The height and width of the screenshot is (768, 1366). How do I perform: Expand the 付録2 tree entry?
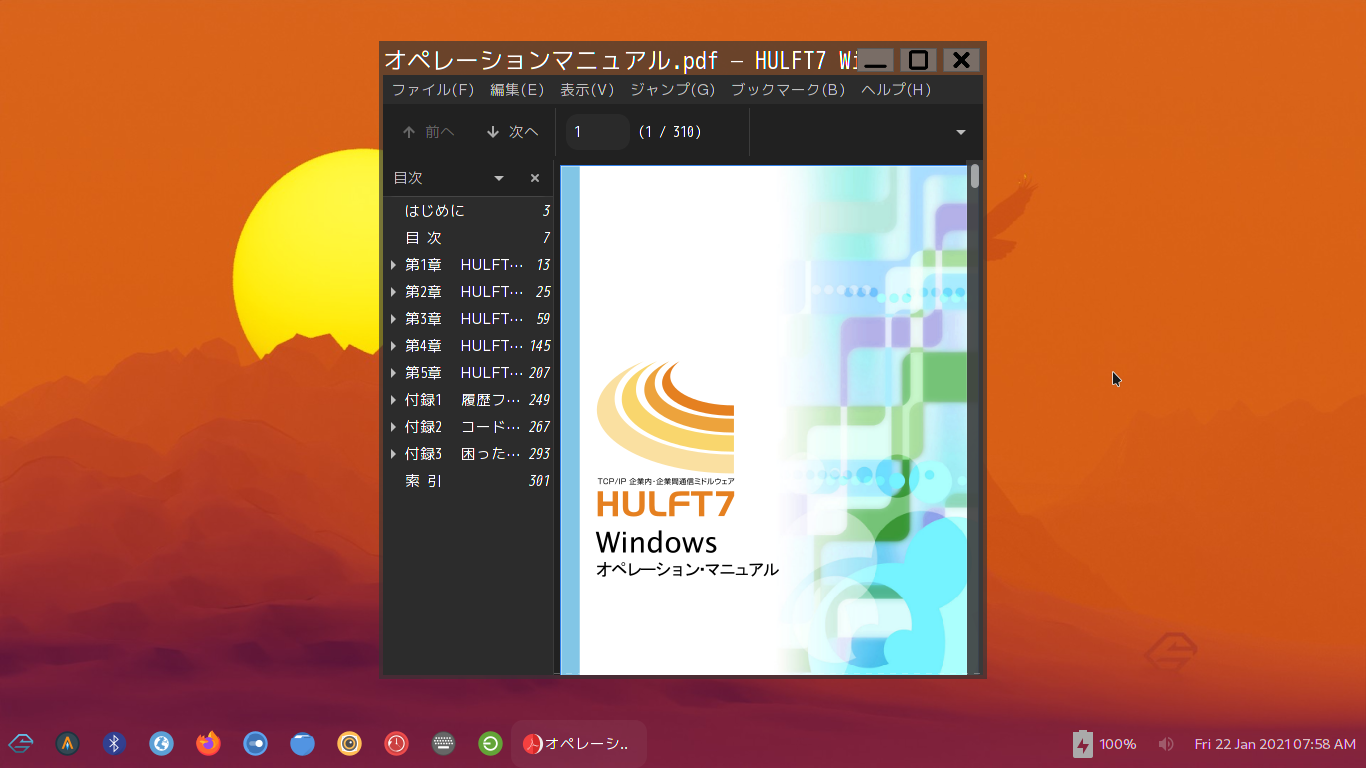point(394,427)
